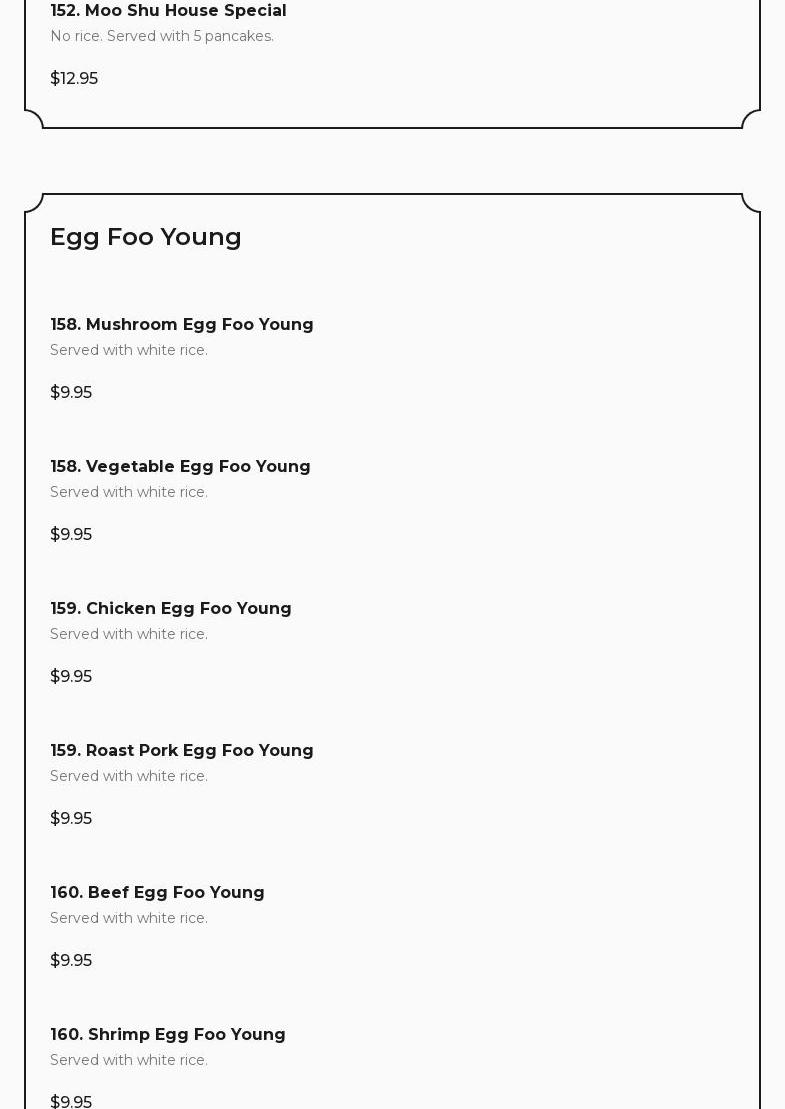The height and width of the screenshot is (1109, 785).
Task: Click the Egg Foo Young section heading
Action: point(146,236)
